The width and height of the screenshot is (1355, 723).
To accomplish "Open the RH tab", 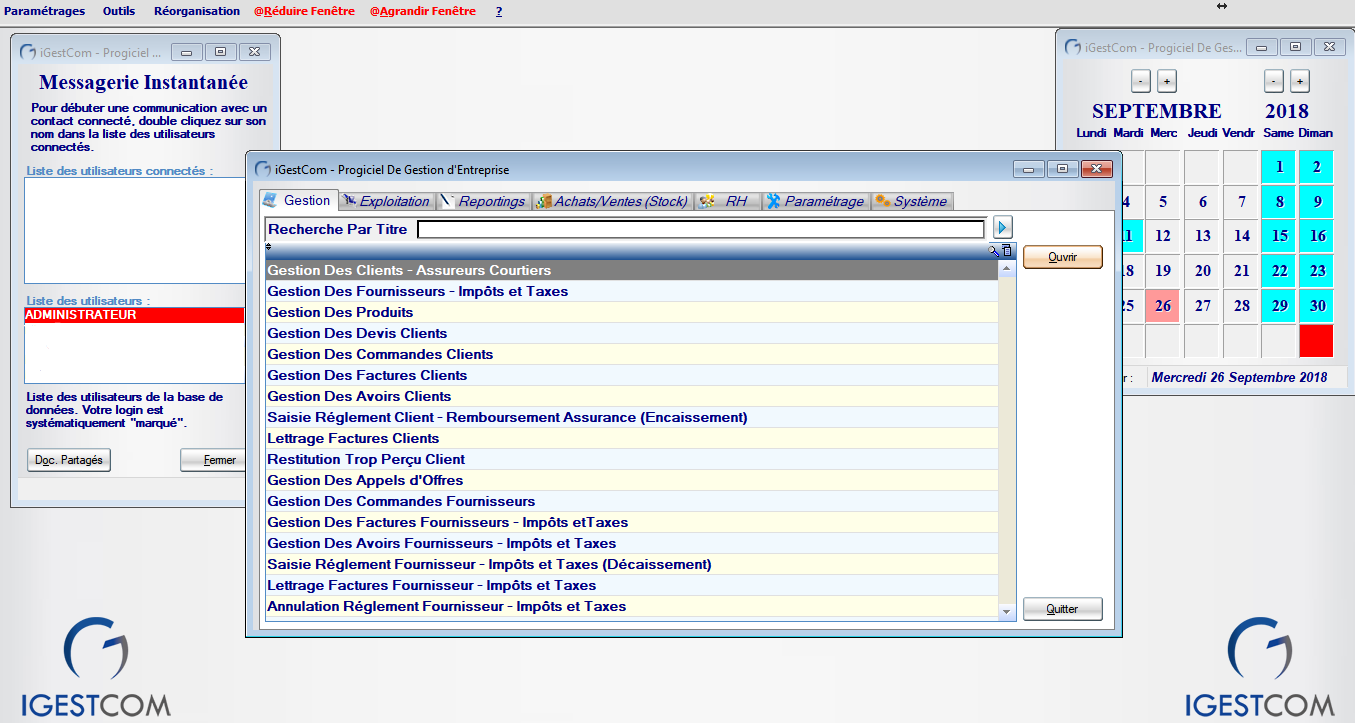I will [x=728, y=201].
